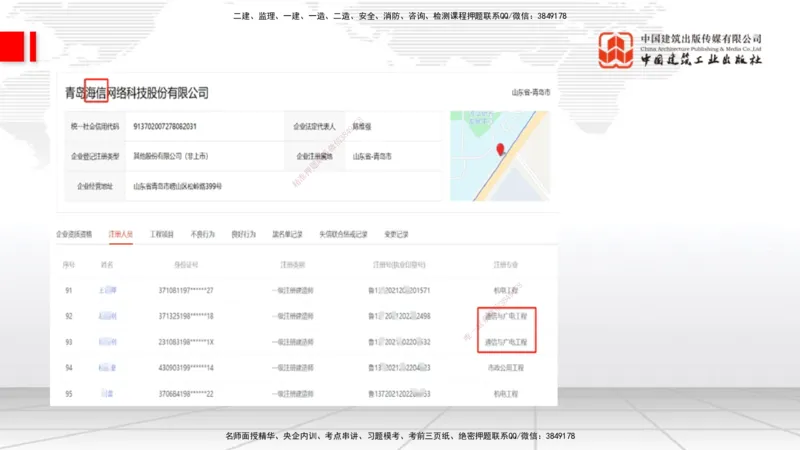This screenshot has width=800, height=450.
Task: Switch to the 企业资质资格 tab
Action: pyautogui.click(x=74, y=234)
